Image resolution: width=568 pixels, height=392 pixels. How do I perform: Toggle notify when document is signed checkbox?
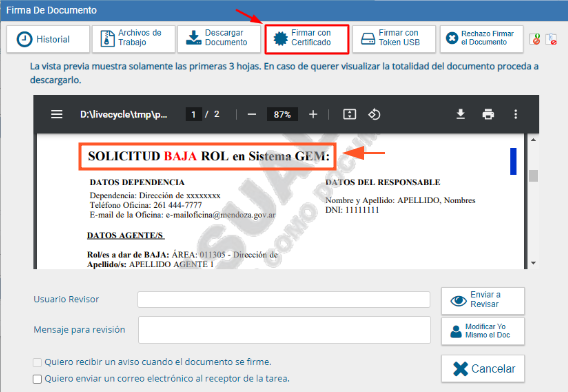tap(37, 362)
